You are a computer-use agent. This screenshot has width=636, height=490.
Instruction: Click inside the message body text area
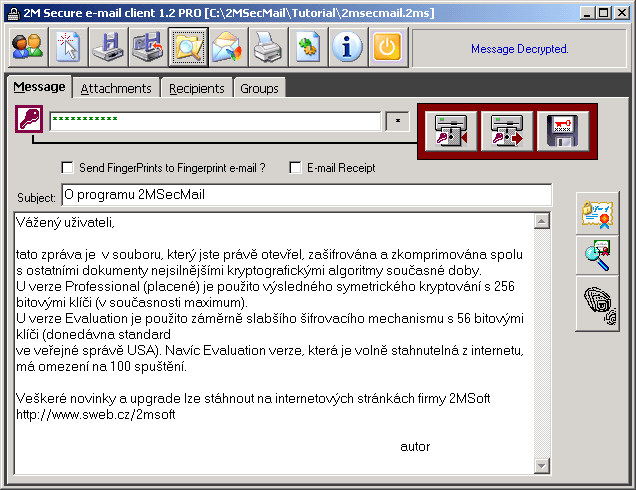[274, 343]
